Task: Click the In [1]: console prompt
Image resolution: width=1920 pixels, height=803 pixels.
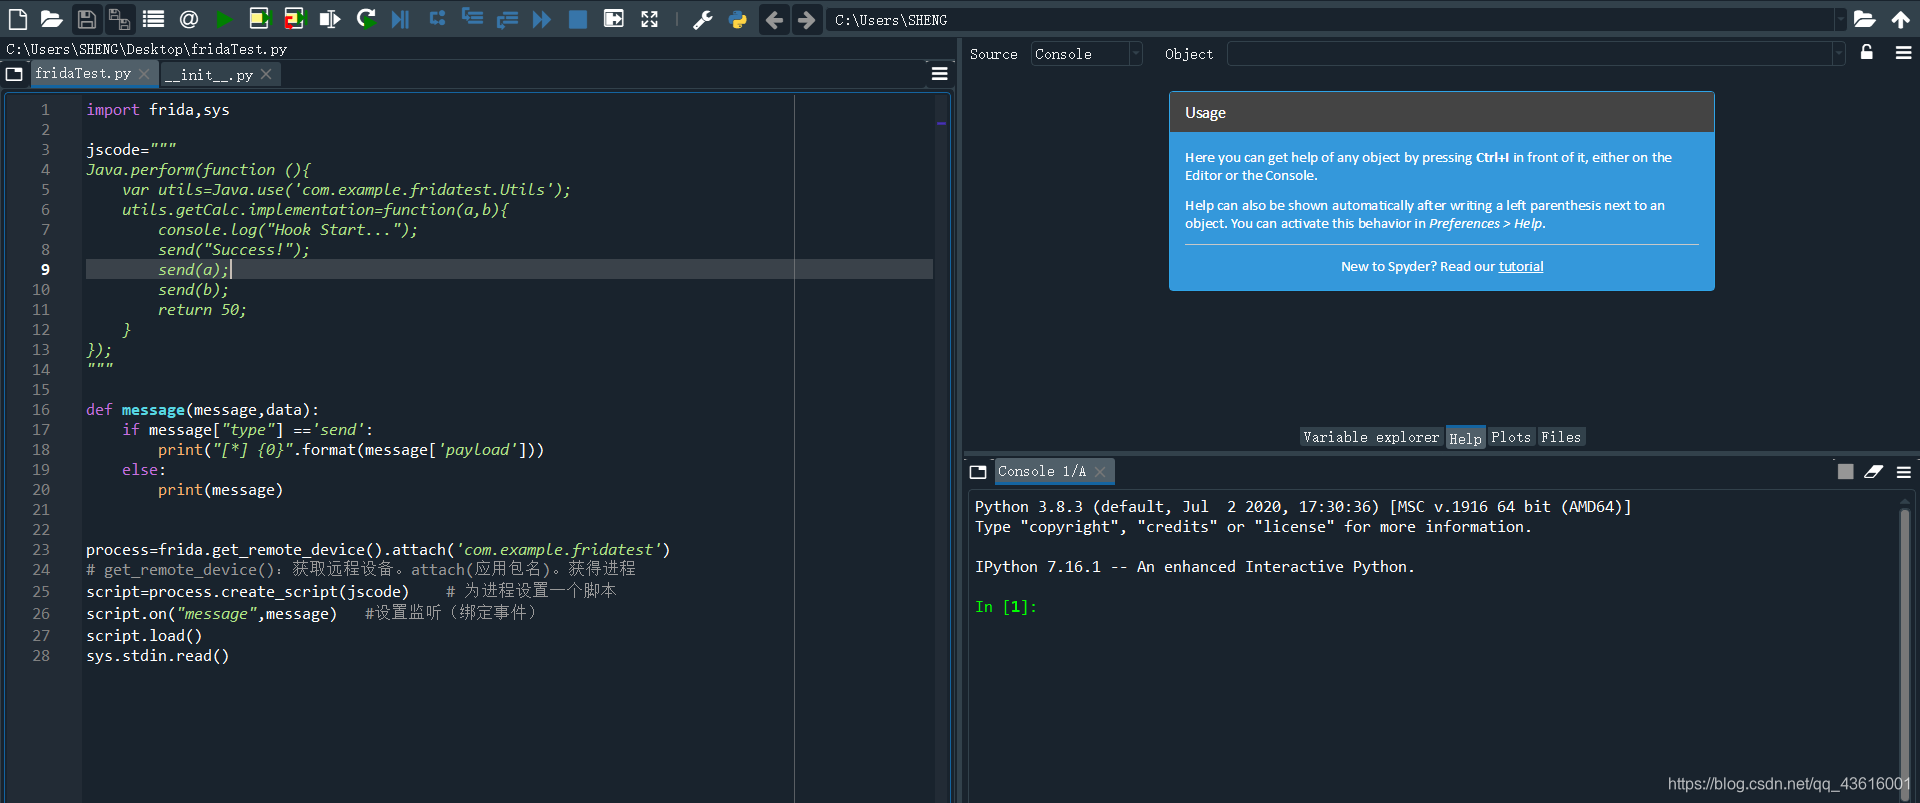Action: [x=1006, y=607]
